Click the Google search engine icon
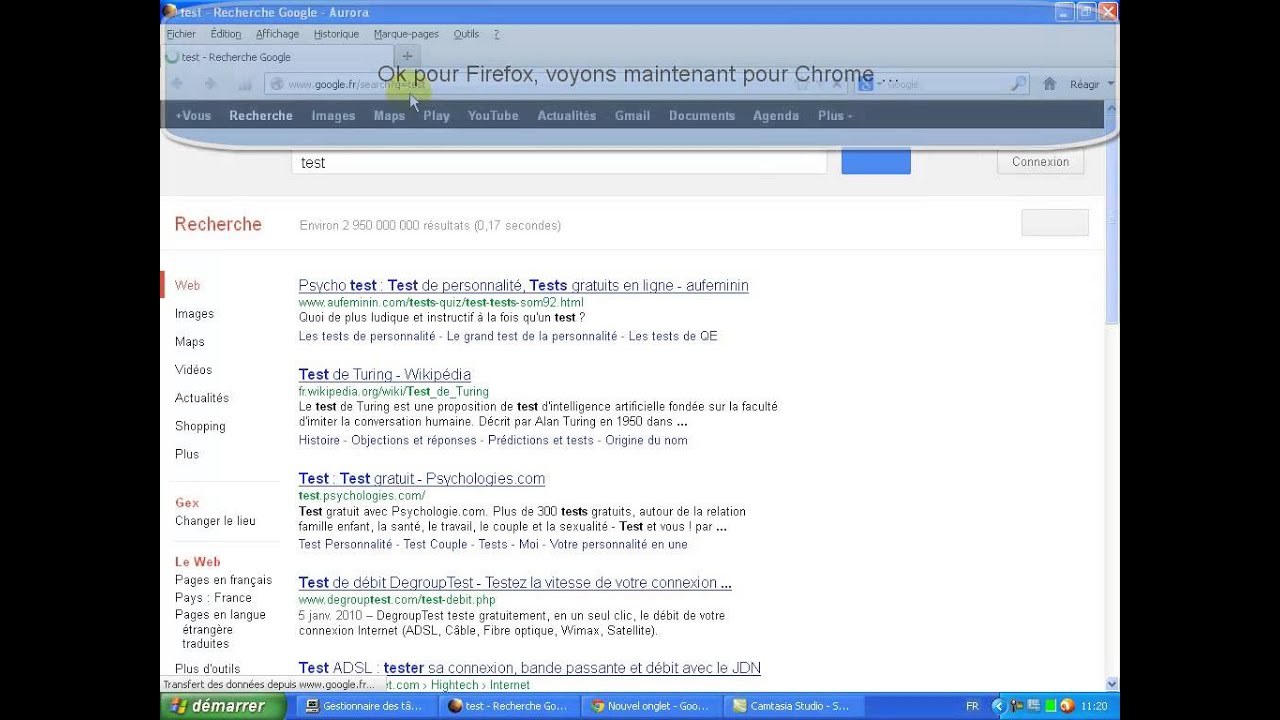Screen dimensions: 1280x720 866,84
